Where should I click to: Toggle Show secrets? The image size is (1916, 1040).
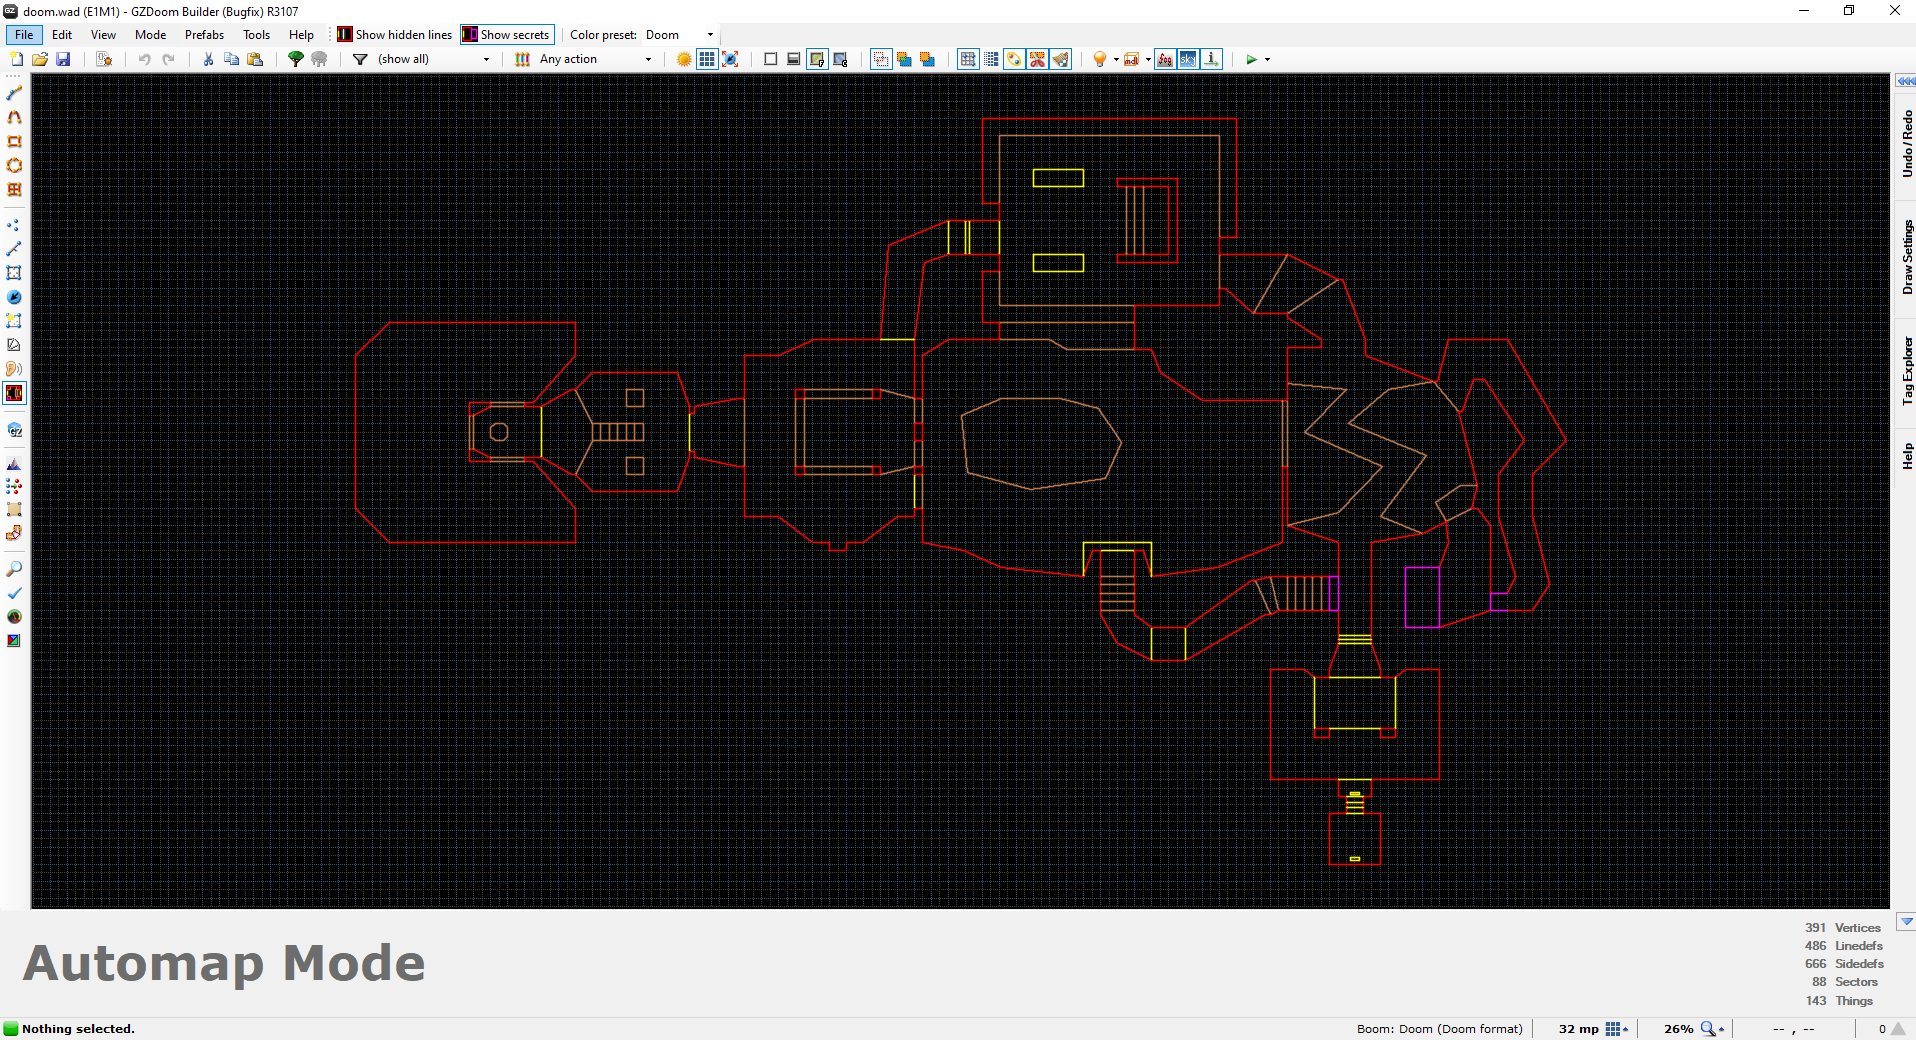507,33
